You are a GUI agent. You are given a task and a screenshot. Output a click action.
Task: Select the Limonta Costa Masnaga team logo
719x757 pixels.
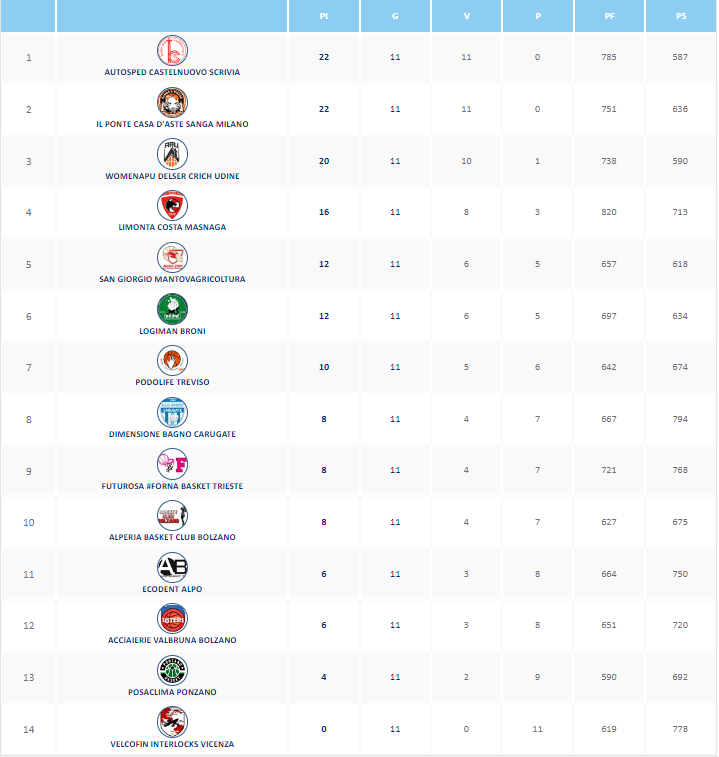click(172, 205)
